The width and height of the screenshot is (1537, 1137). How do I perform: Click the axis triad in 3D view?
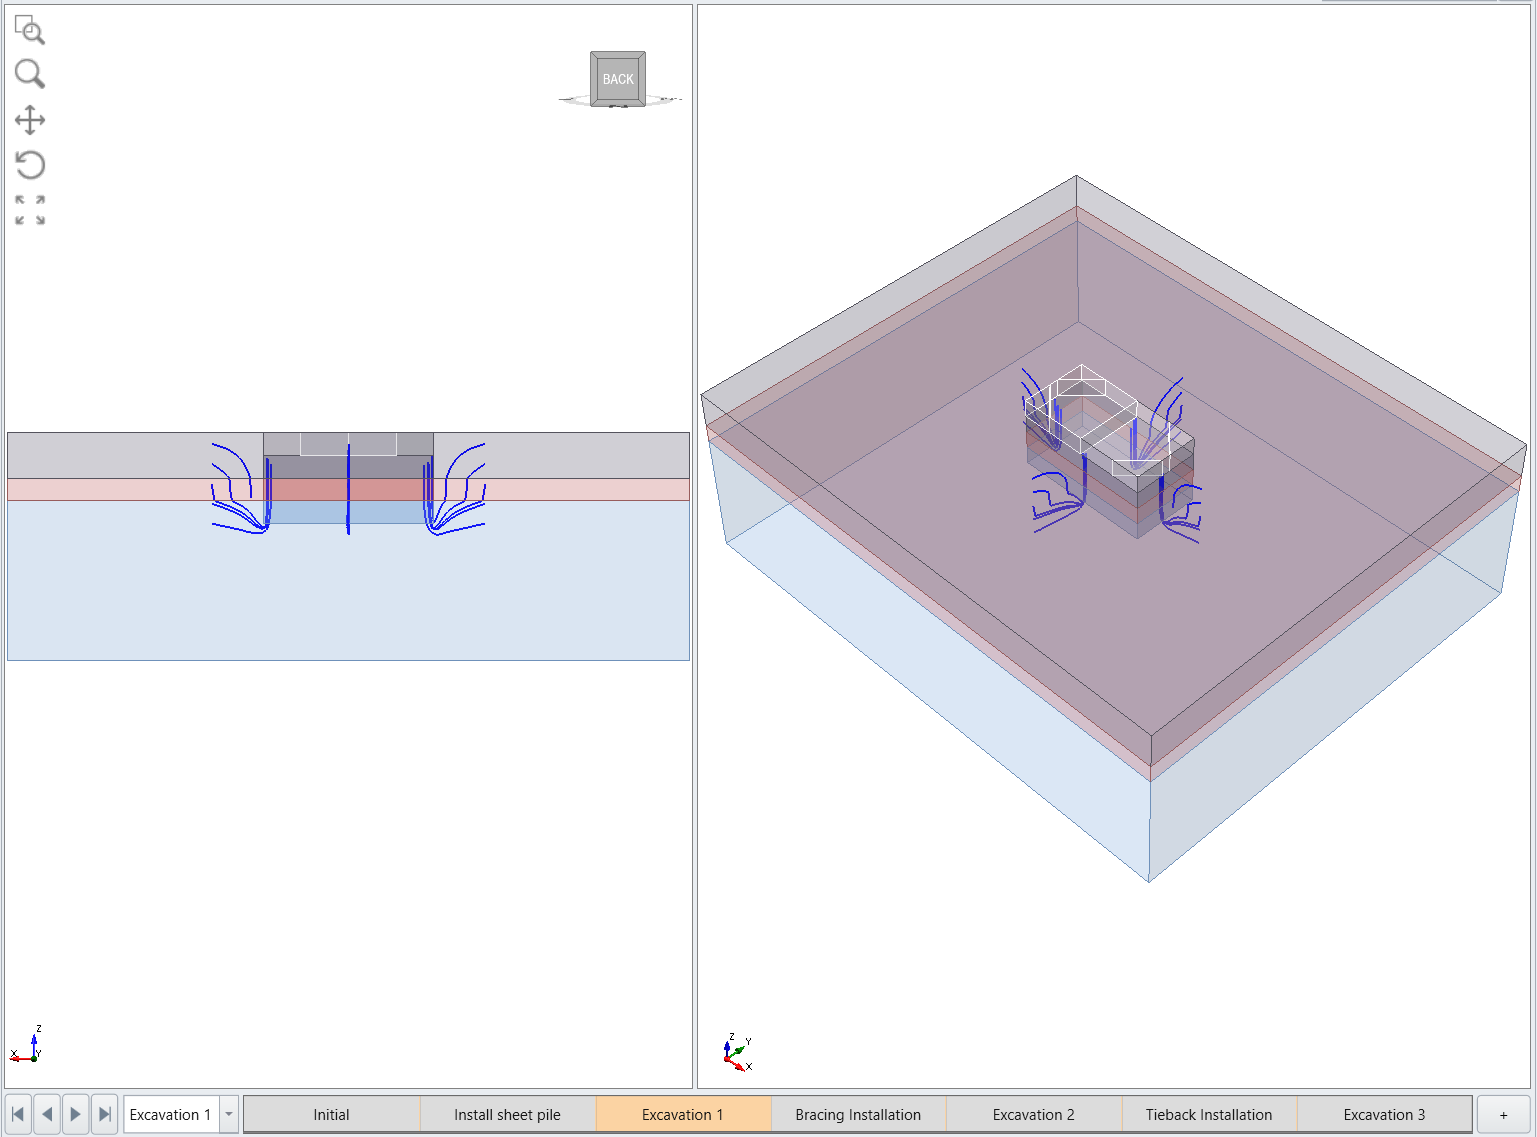pyautogui.click(x=737, y=1053)
